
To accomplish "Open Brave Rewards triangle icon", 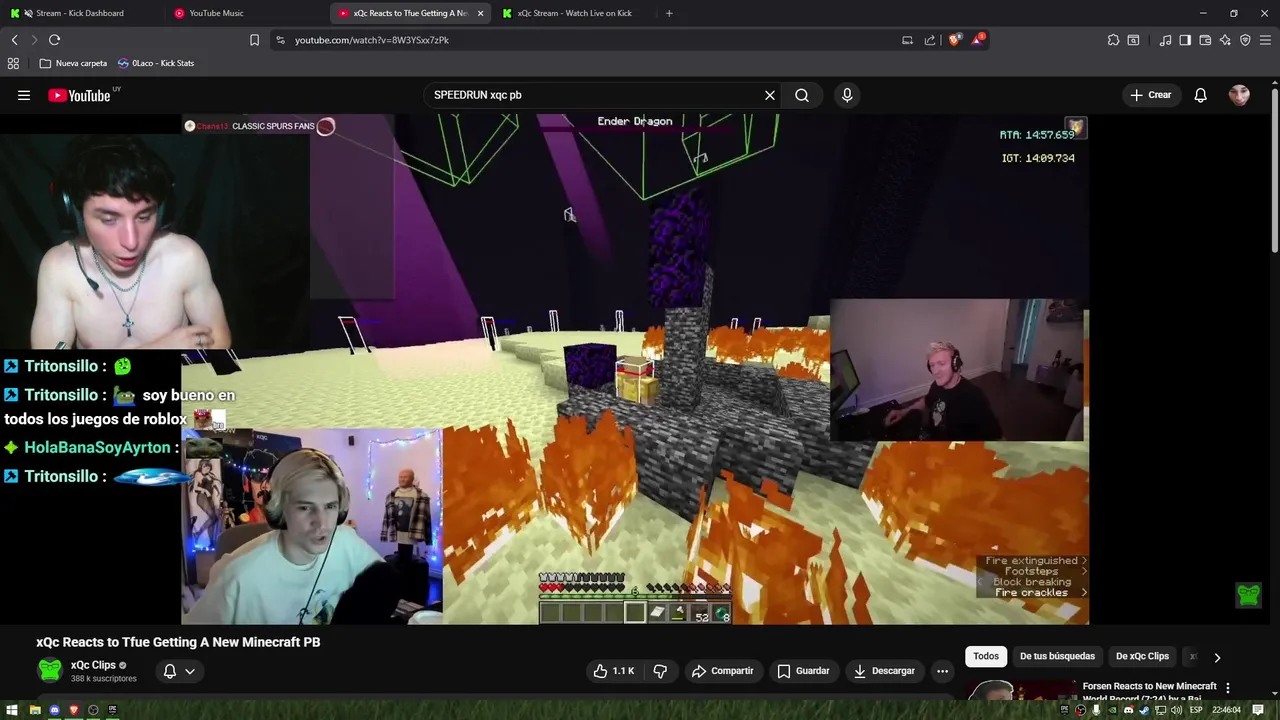I will [x=979, y=40].
